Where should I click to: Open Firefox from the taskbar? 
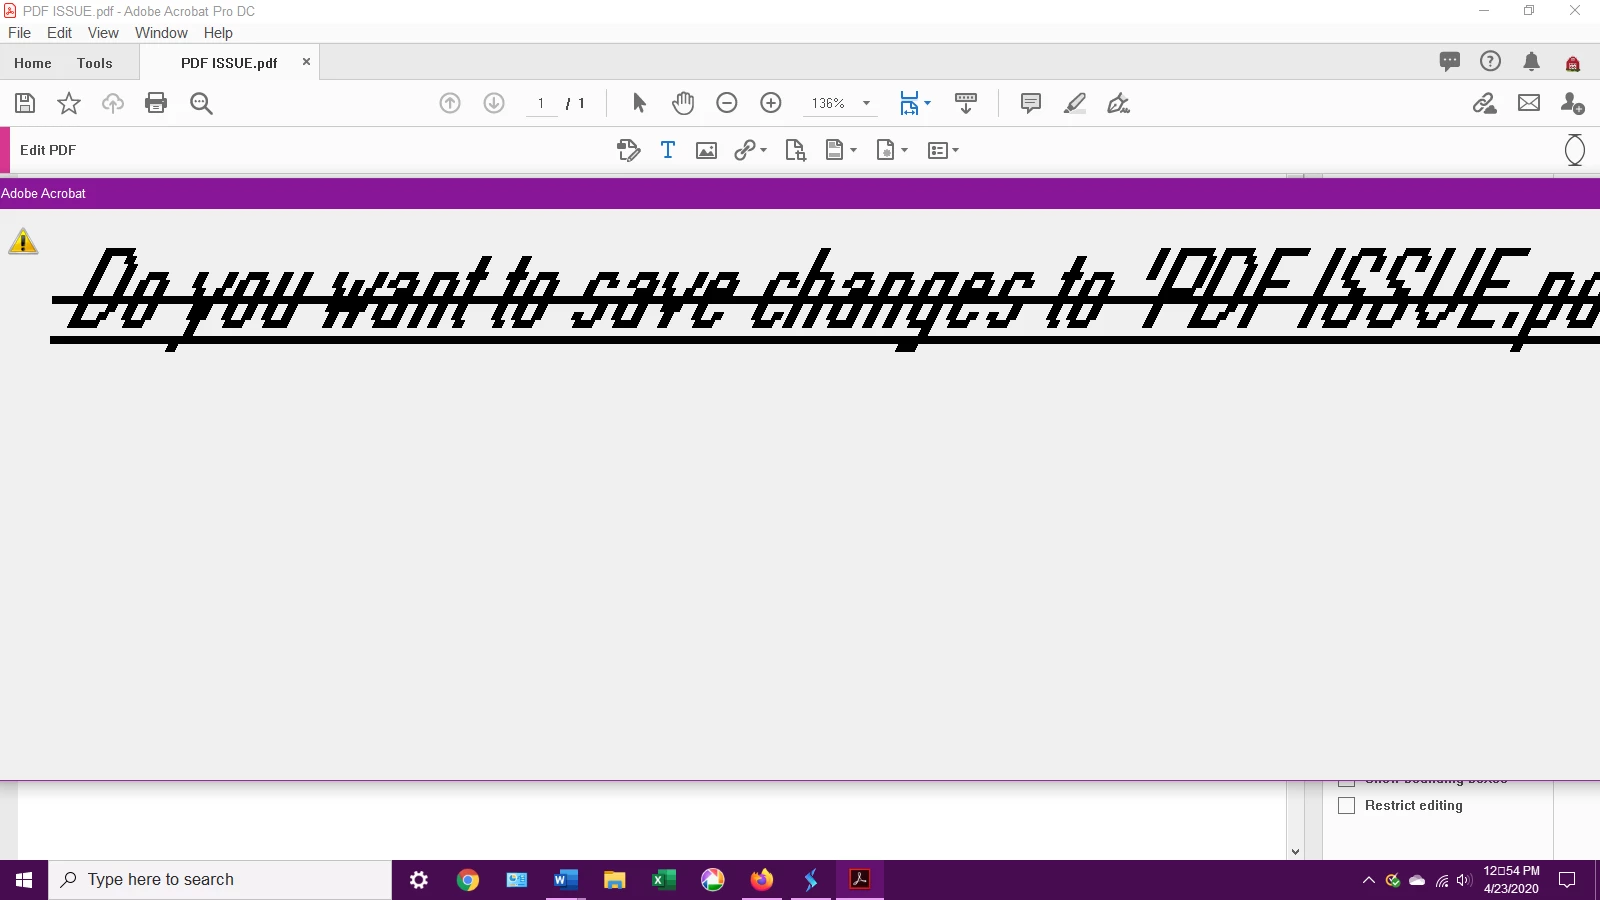(762, 880)
